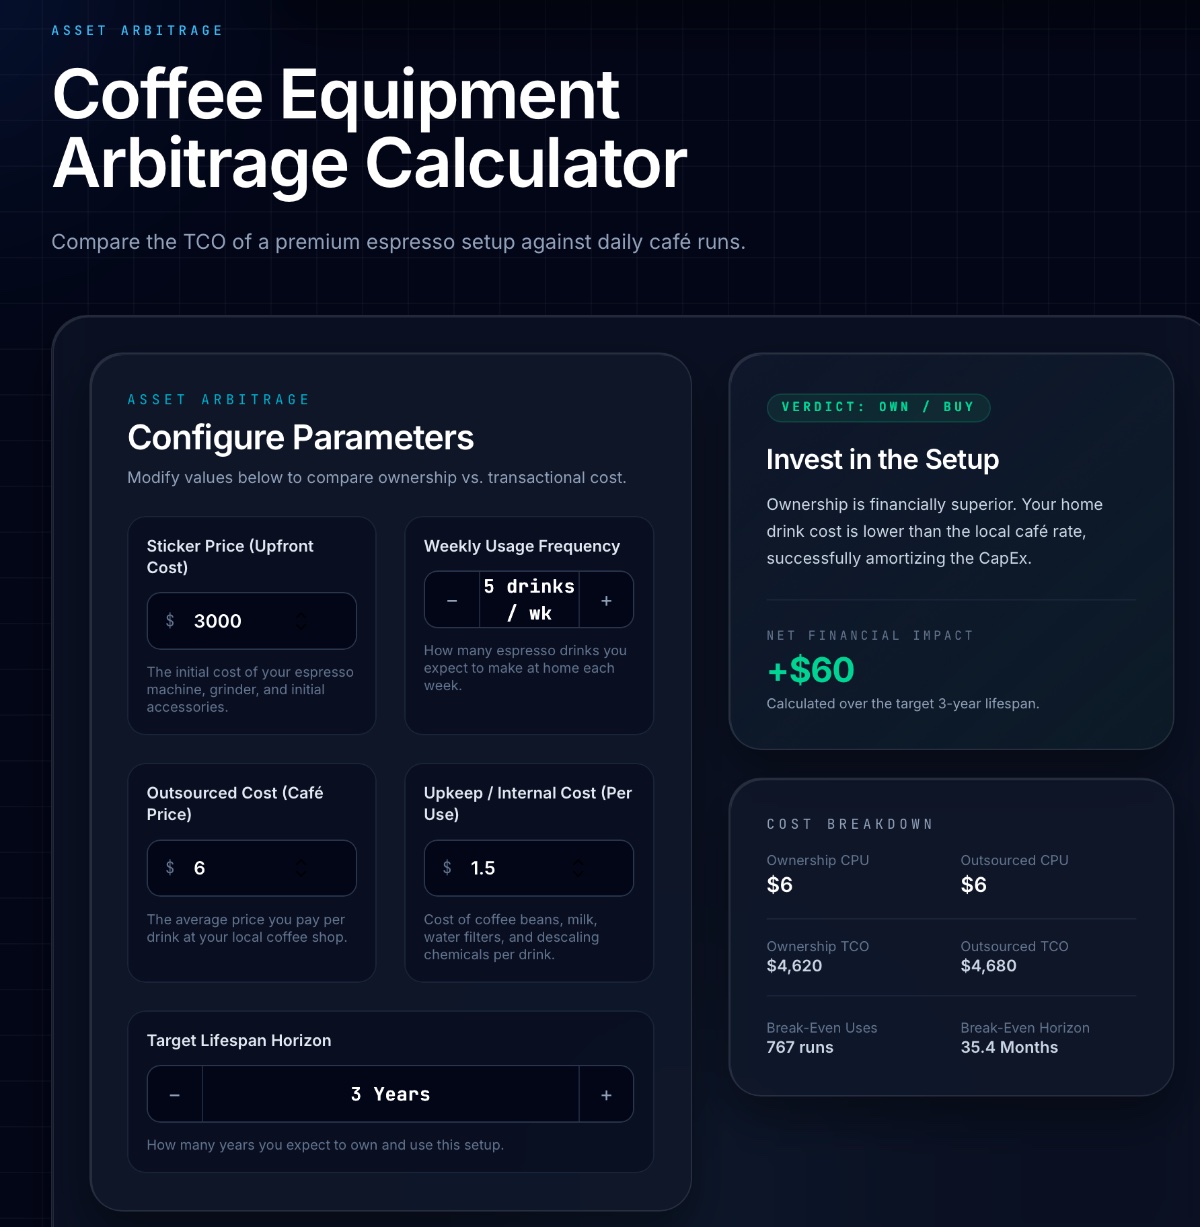Click the Outsourced TCO value '$4,680'
The image size is (1200, 1227).
[x=989, y=966]
